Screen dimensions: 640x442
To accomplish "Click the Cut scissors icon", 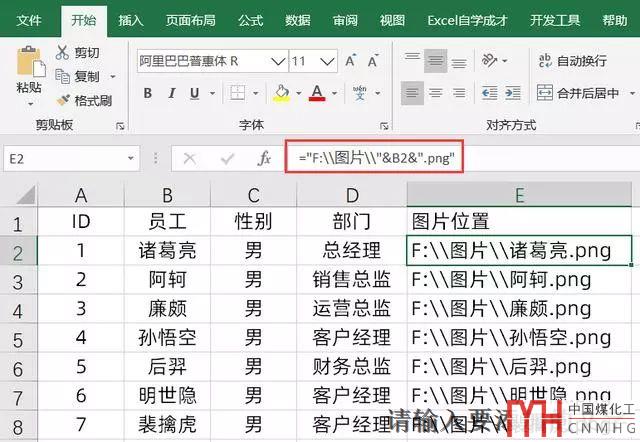I will click(62, 53).
